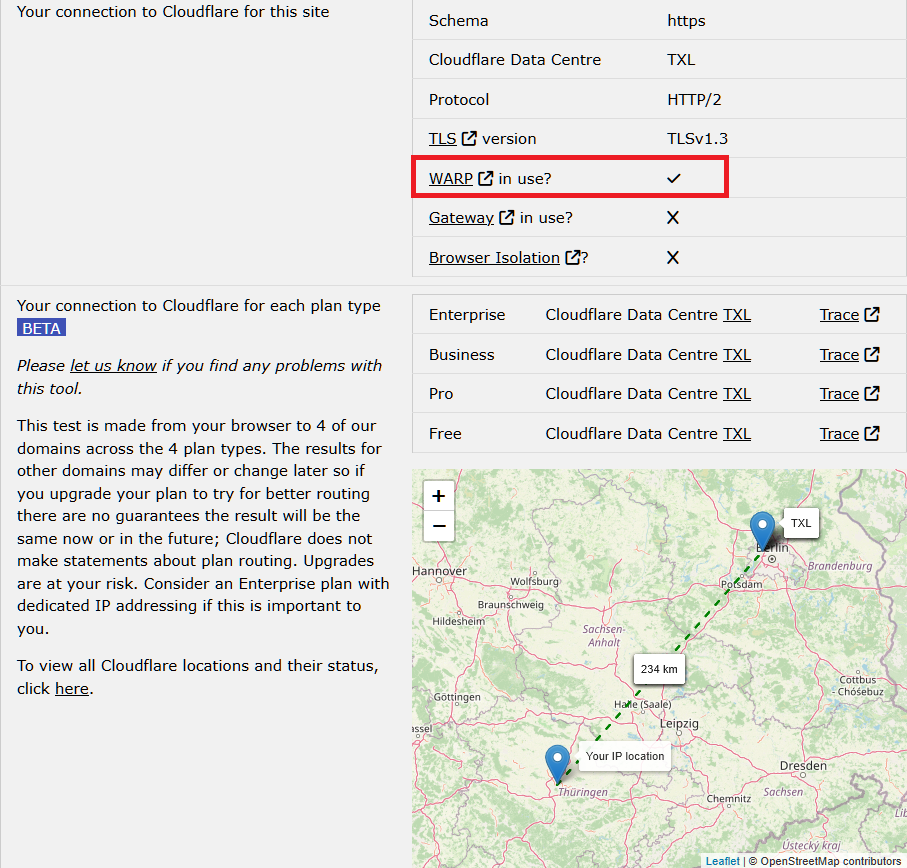Click the Your IP location map pin
The width and height of the screenshot is (907, 868).
pos(558,764)
